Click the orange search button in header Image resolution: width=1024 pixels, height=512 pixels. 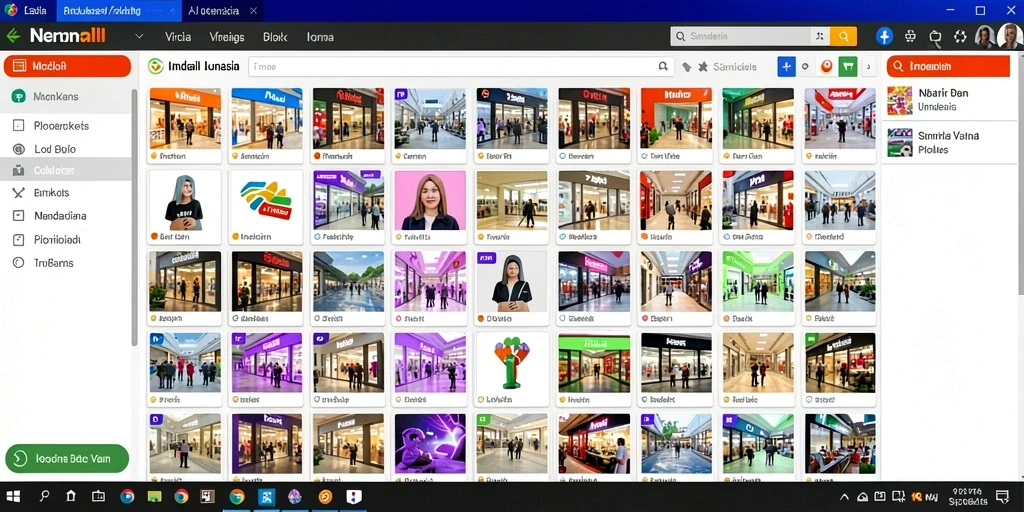(843, 37)
